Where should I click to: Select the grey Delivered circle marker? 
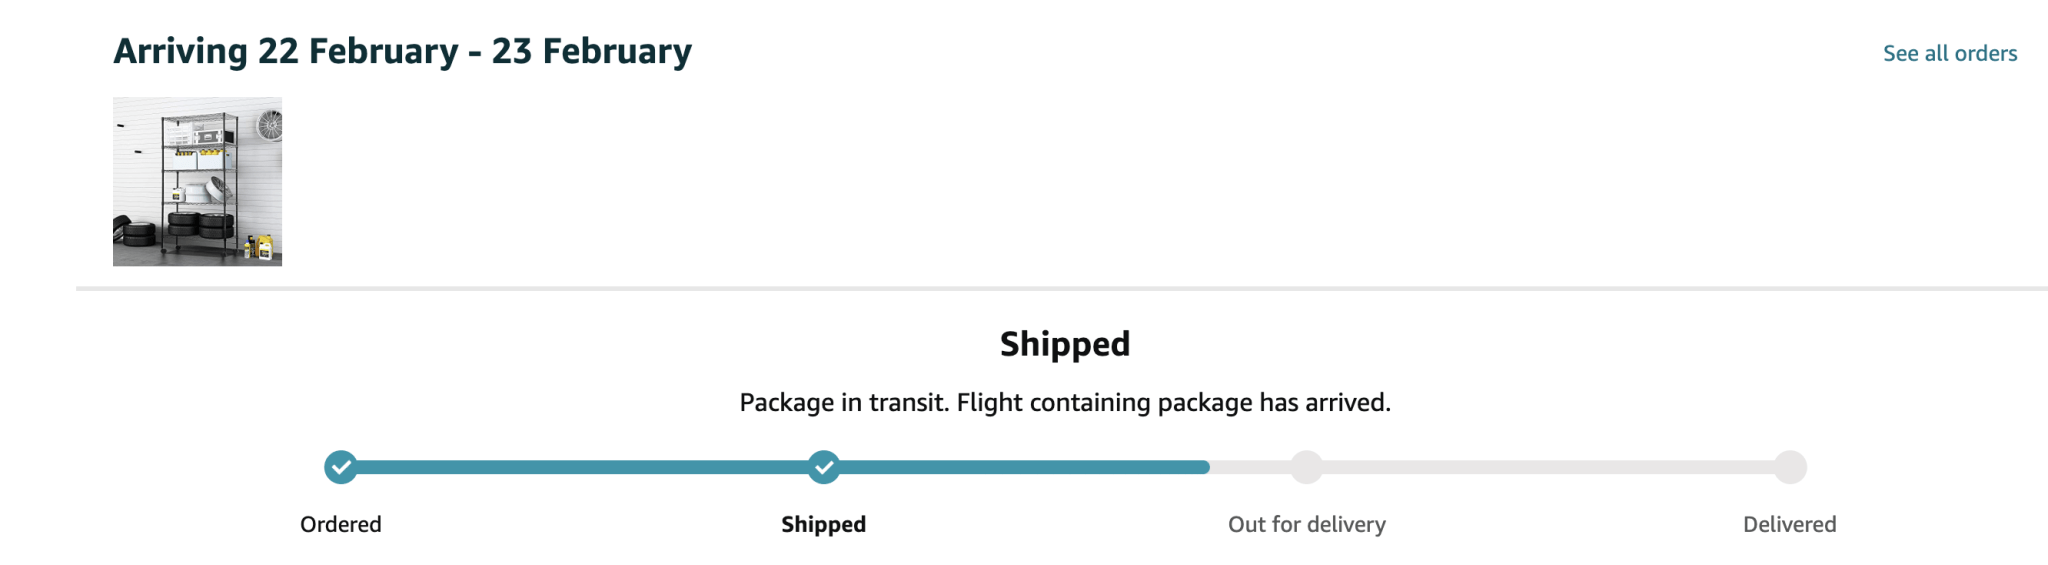click(1790, 467)
